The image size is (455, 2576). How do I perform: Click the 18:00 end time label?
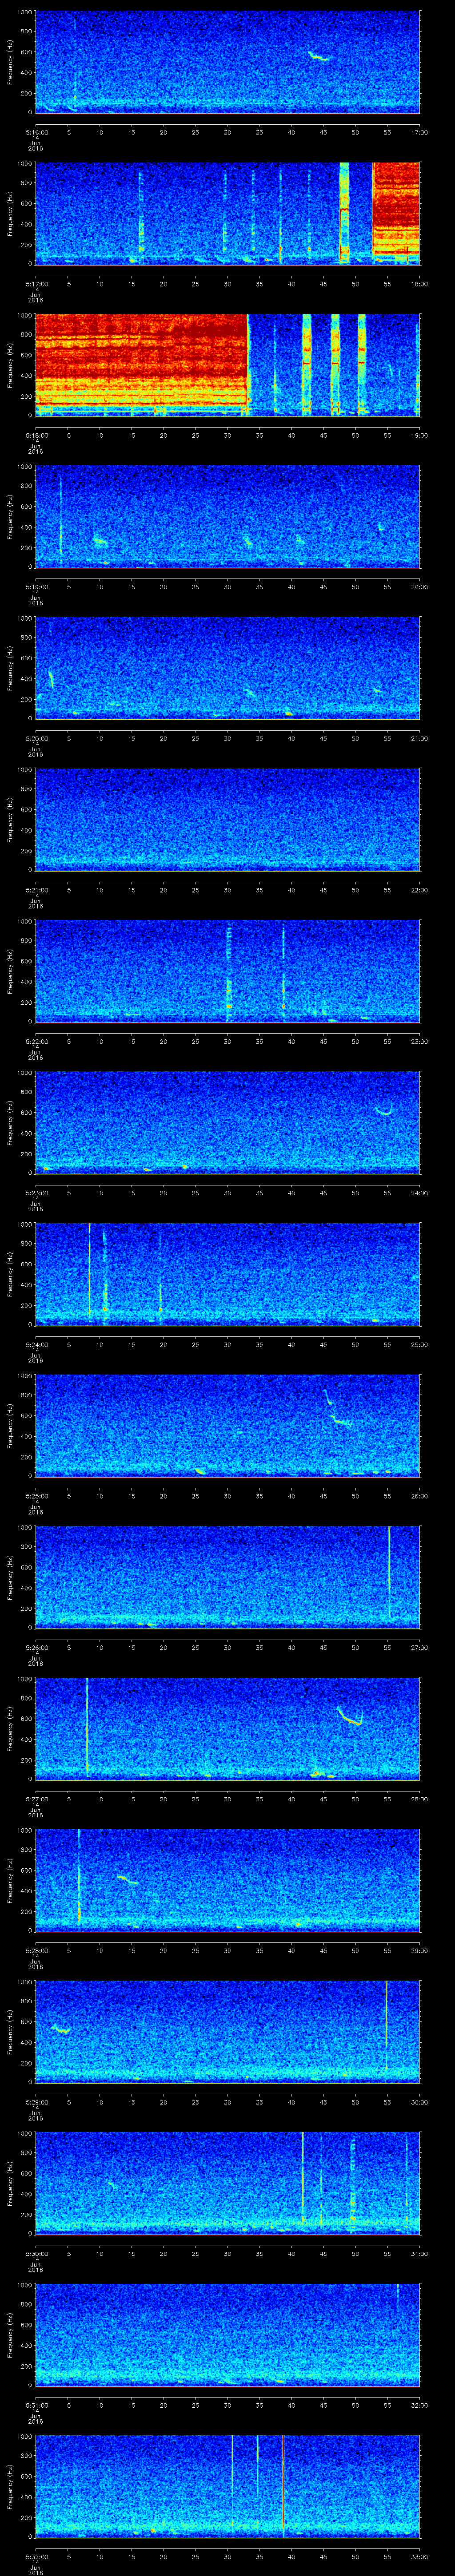click(x=420, y=284)
